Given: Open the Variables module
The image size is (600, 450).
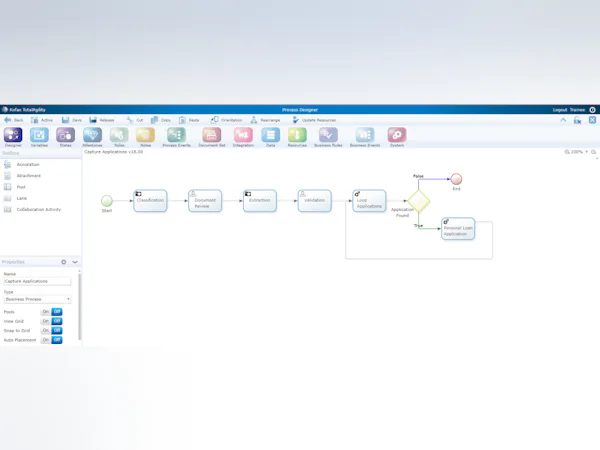Looking at the screenshot, I should pos(39,135).
